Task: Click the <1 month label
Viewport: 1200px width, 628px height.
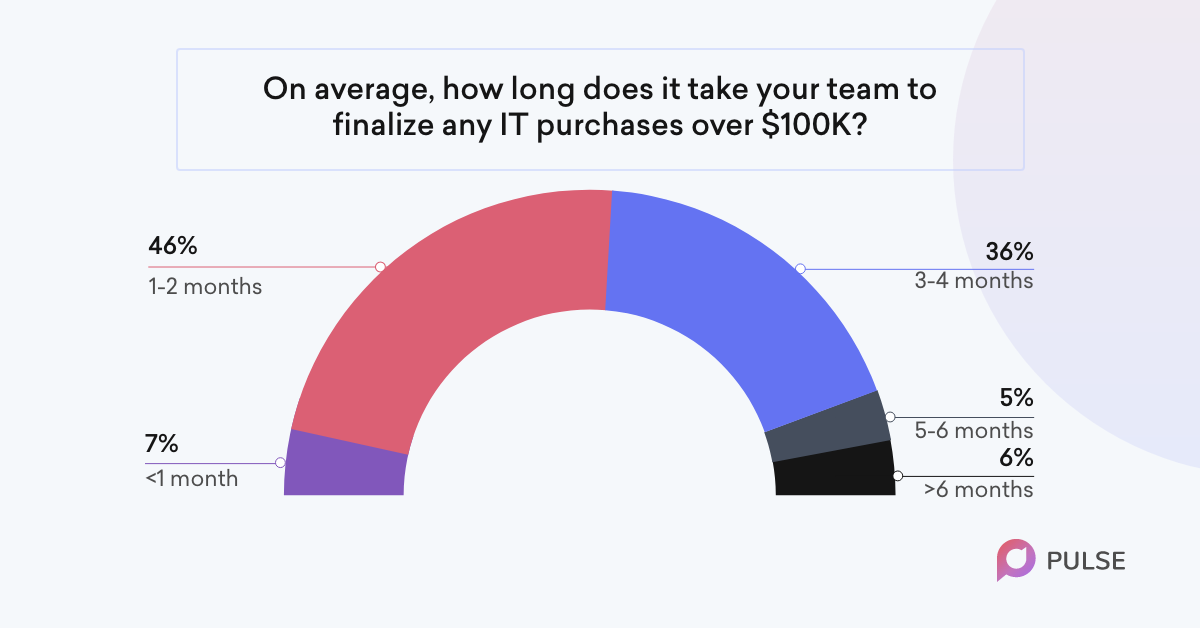Action: coord(192,479)
